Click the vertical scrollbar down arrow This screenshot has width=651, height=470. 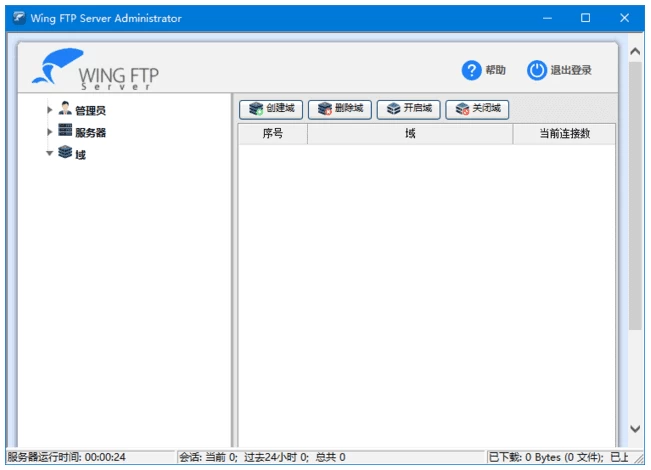click(x=635, y=428)
